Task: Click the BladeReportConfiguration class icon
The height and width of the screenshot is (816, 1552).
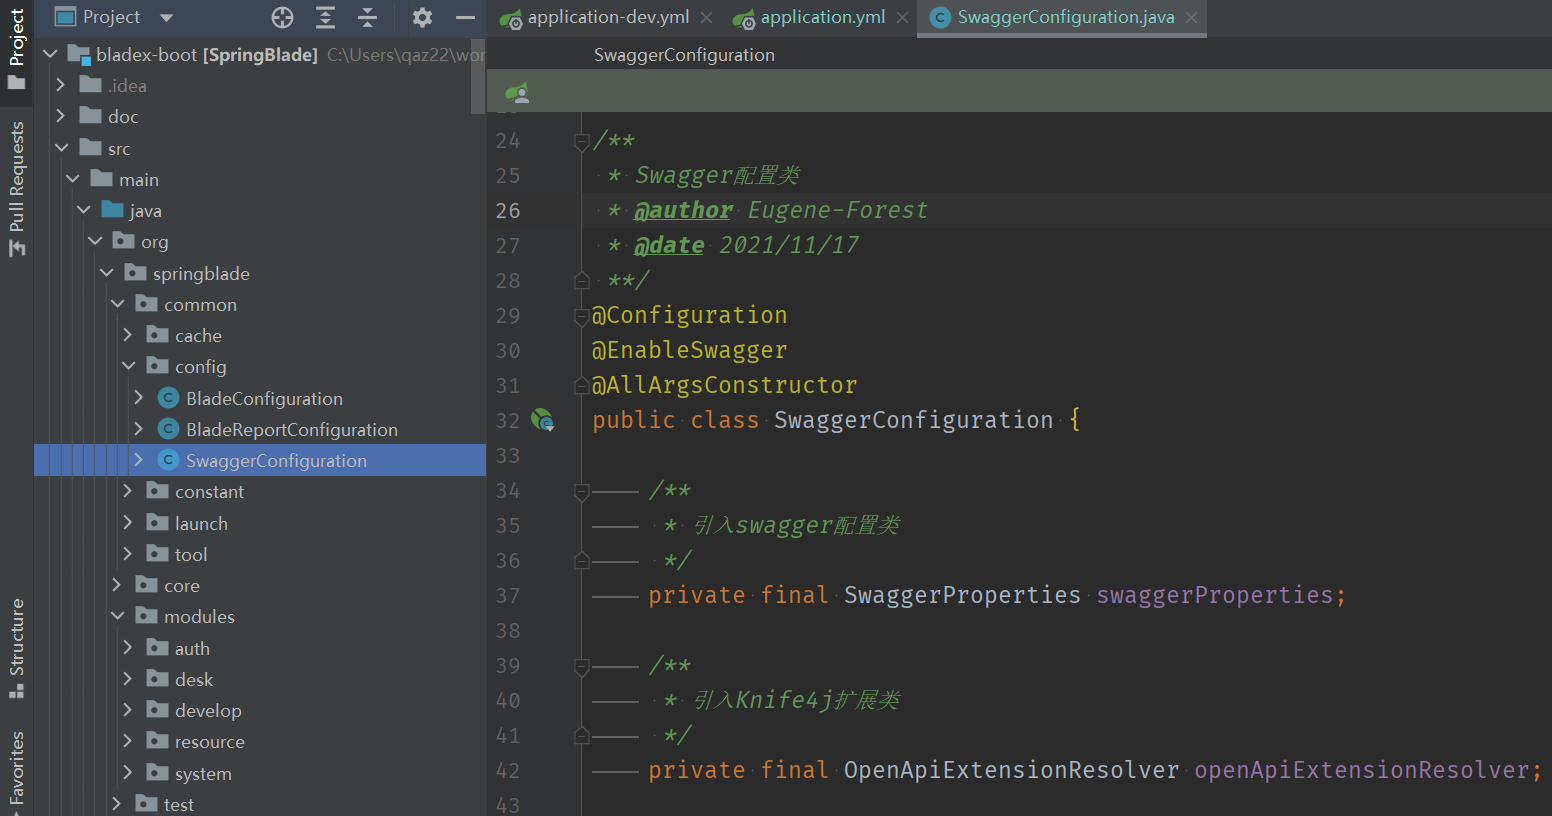Action: pyautogui.click(x=169, y=429)
